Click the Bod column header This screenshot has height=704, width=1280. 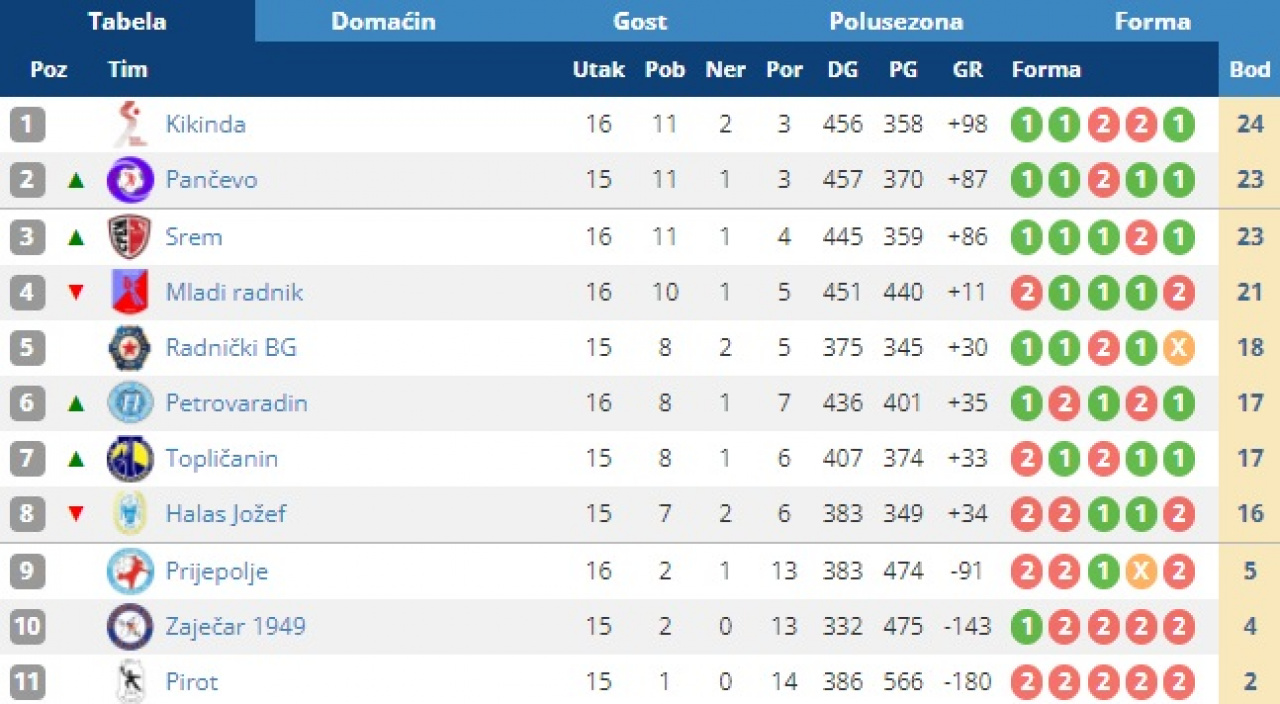[x=1249, y=69]
